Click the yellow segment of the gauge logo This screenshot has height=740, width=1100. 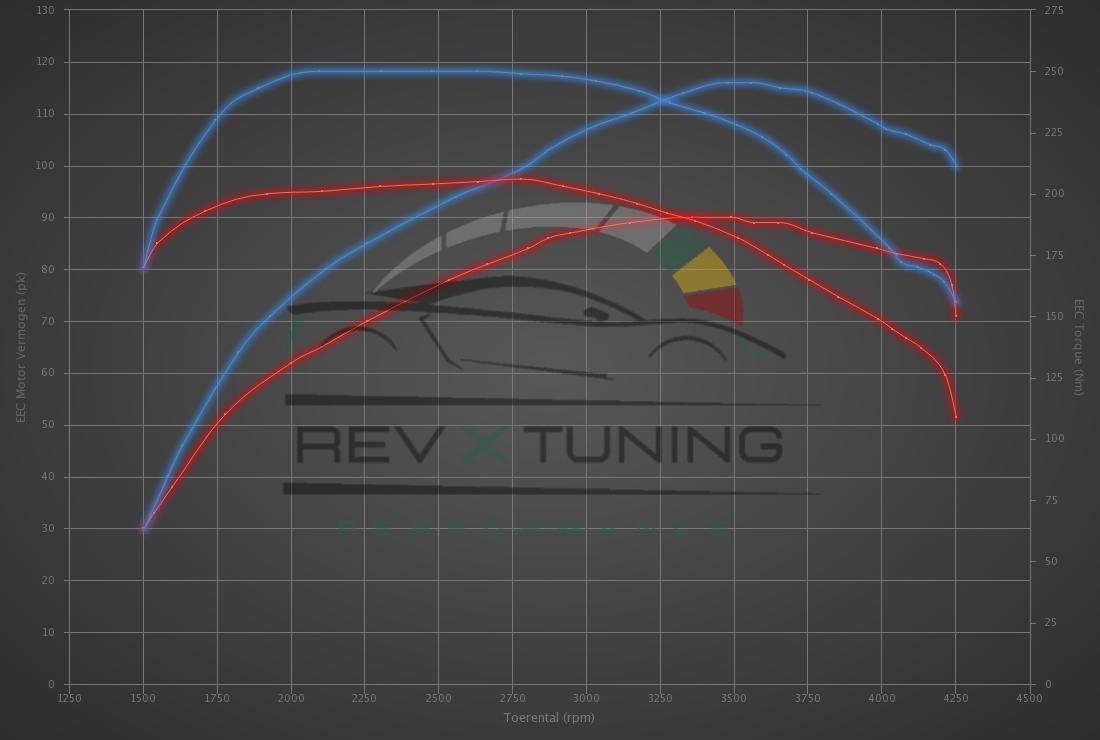coord(704,270)
